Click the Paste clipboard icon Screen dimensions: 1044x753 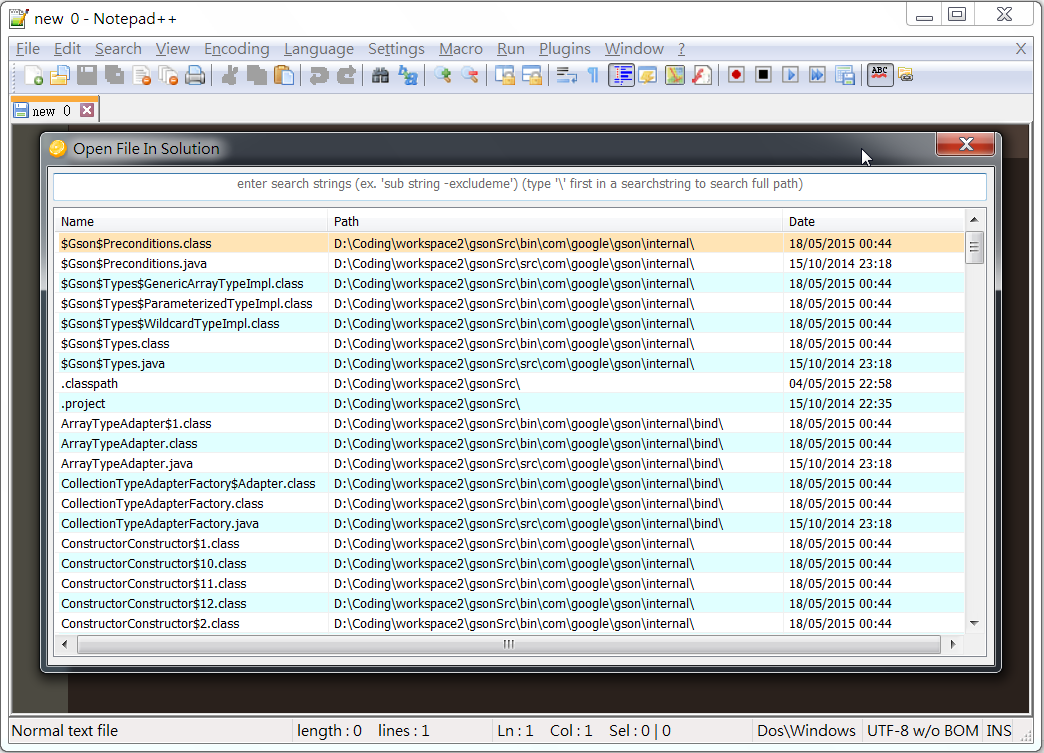pyautogui.click(x=284, y=75)
